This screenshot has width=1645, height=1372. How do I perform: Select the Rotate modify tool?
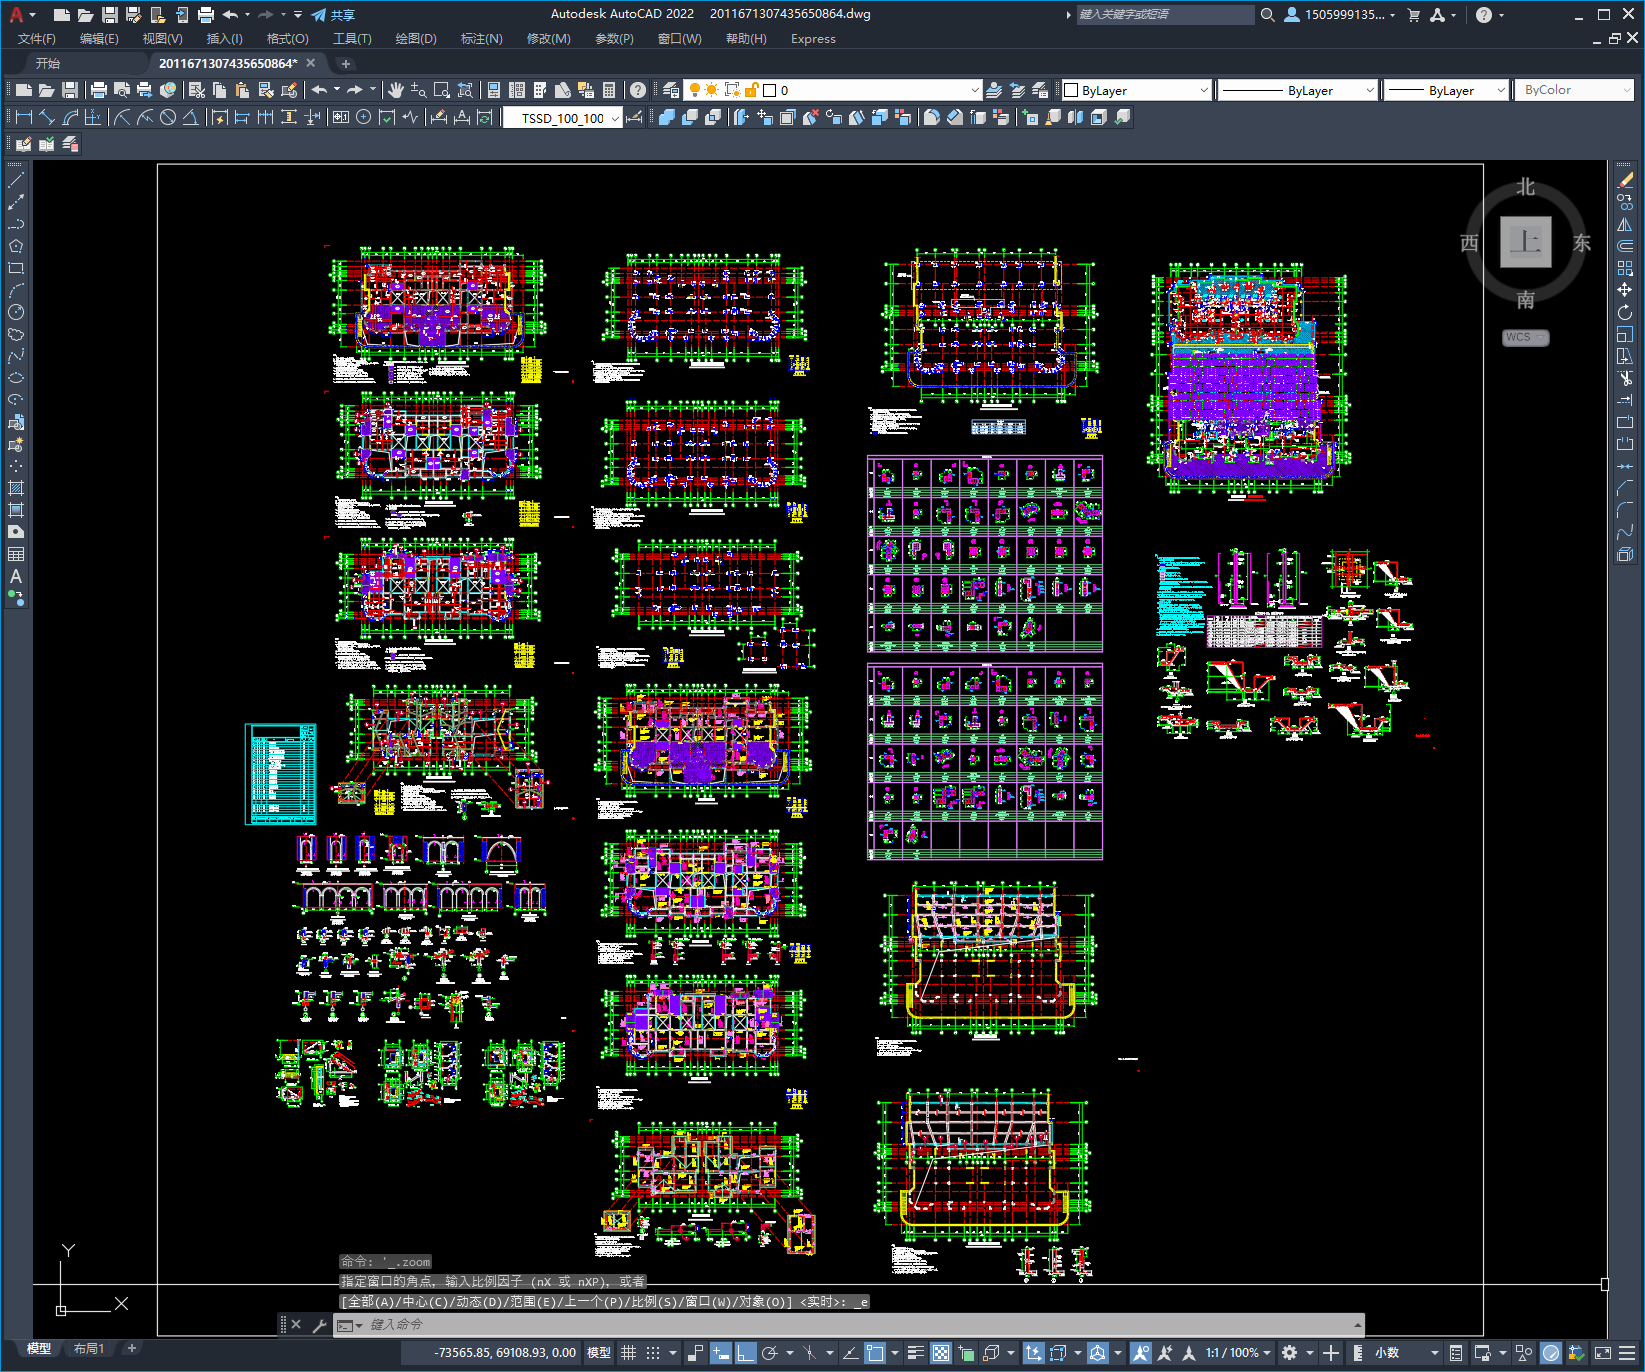point(1625,312)
